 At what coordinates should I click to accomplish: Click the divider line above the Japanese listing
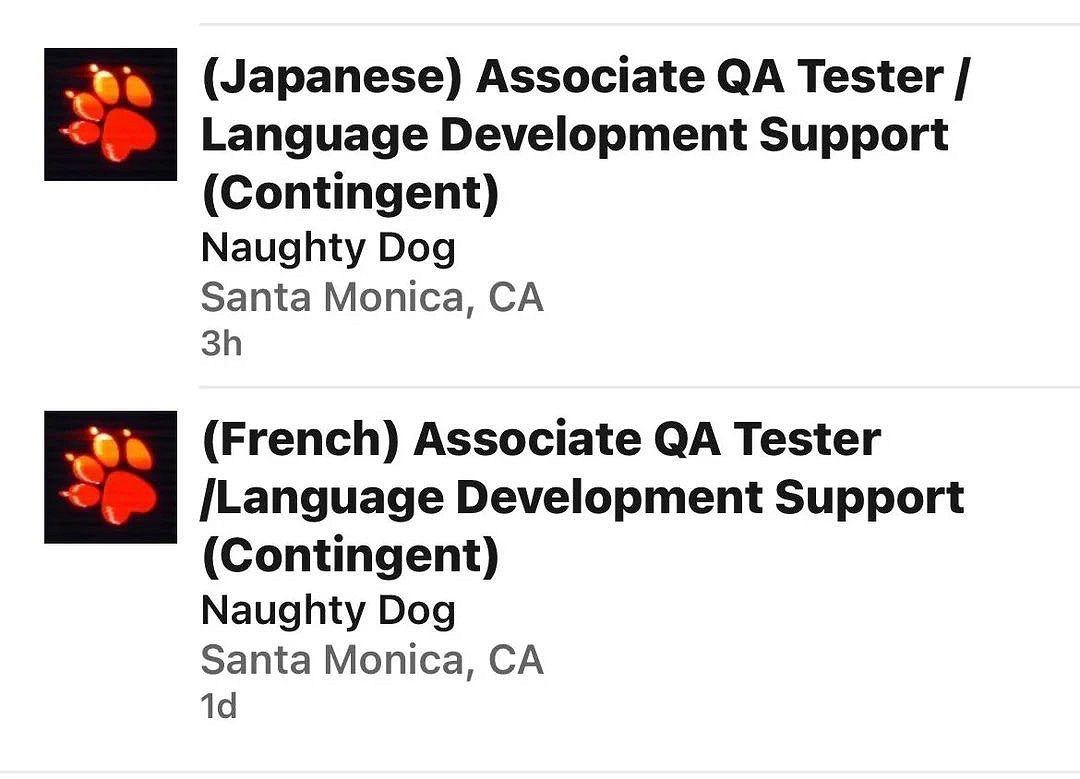pyautogui.click(x=640, y=24)
